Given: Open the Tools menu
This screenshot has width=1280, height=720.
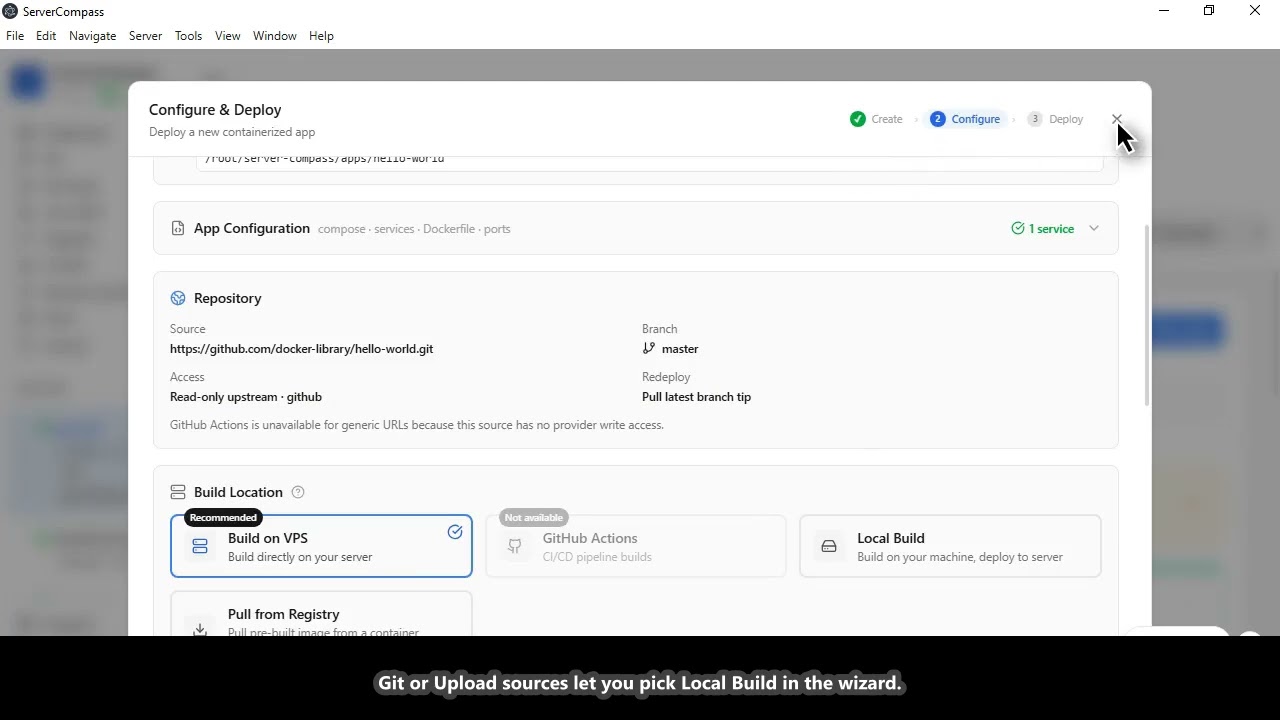Looking at the screenshot, I should pos(188,36).
